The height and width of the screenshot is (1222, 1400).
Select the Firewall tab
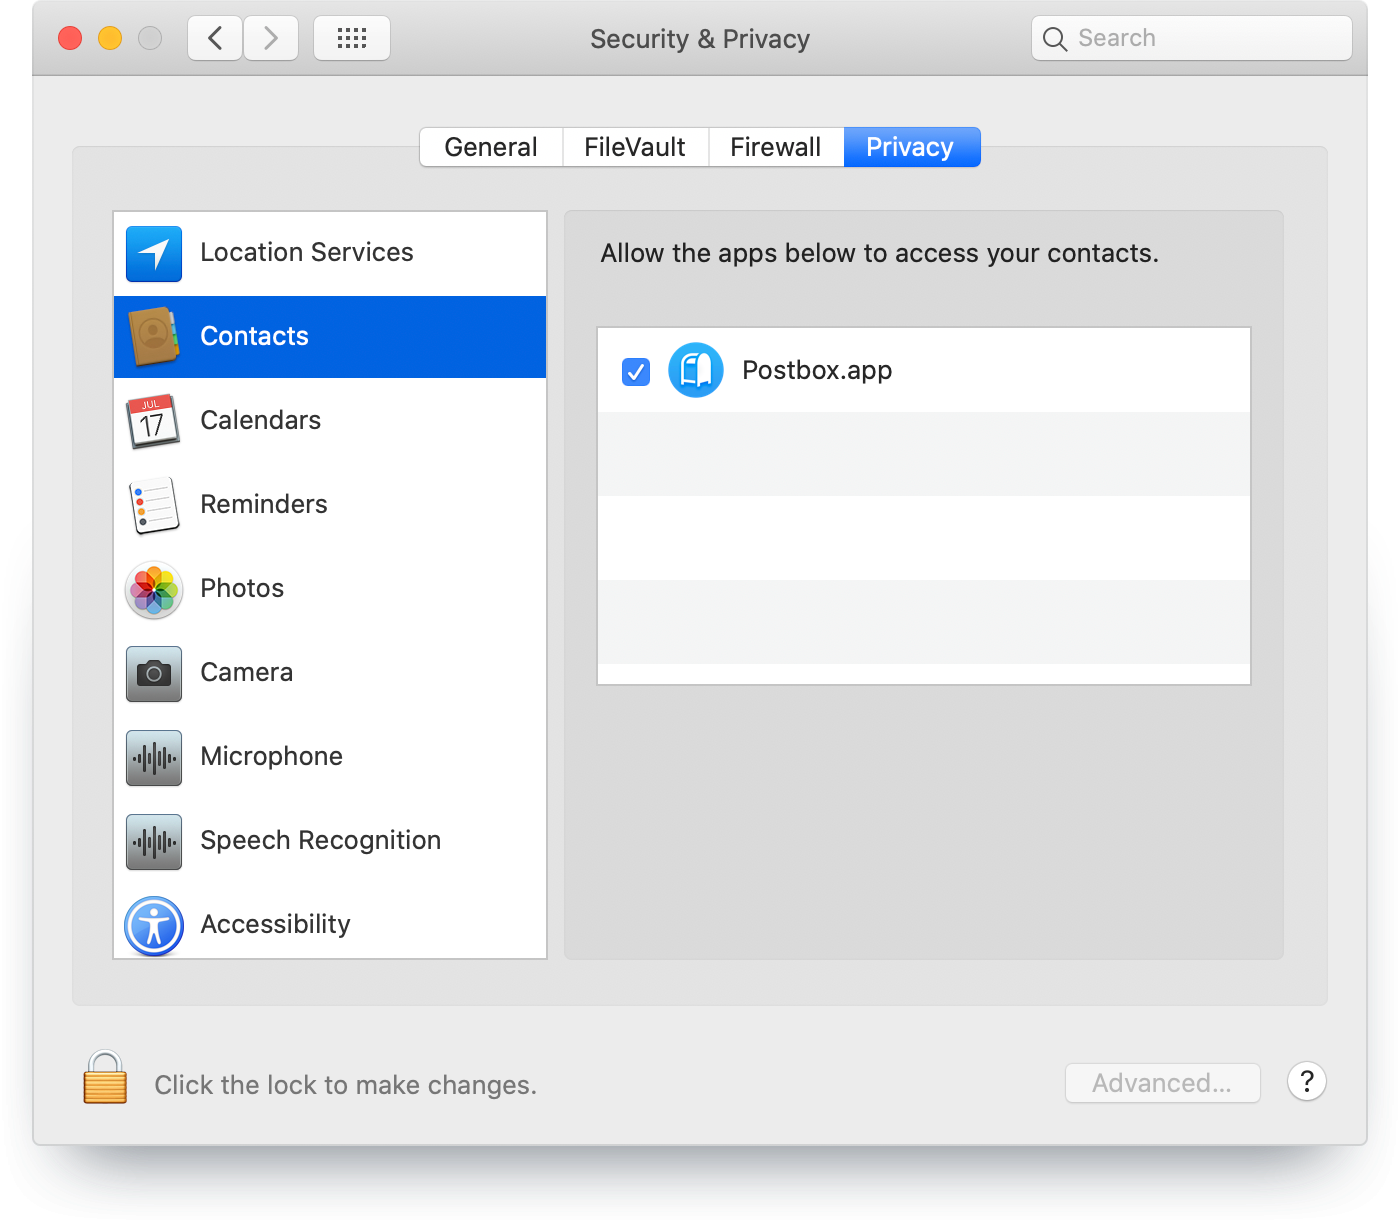776,147
